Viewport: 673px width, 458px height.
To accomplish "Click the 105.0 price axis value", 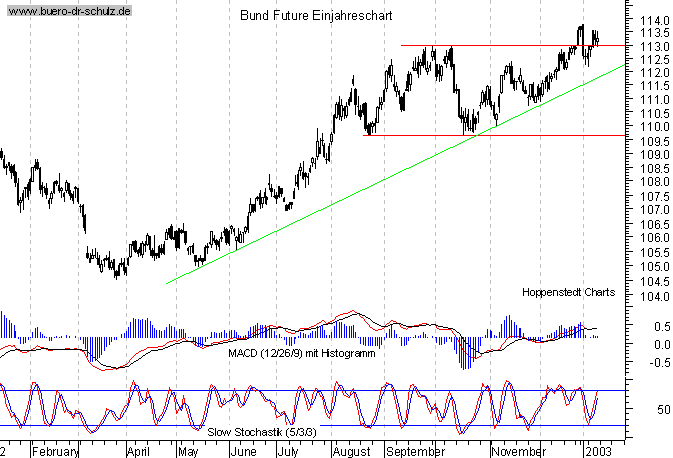I will [655, 267].
